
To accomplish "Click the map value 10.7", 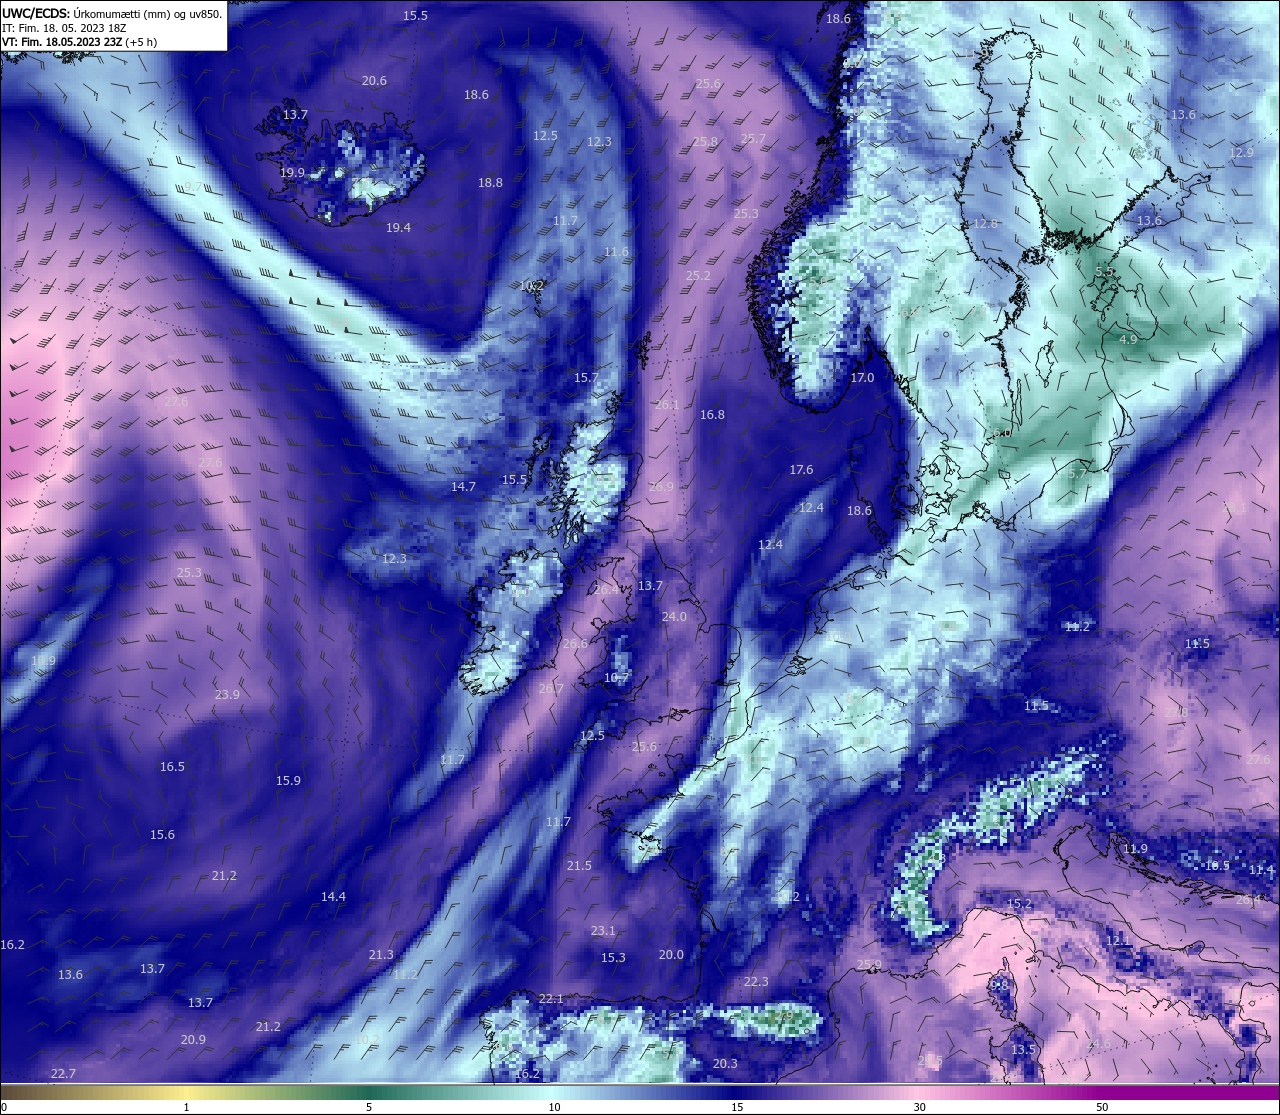I will [617, 678].
